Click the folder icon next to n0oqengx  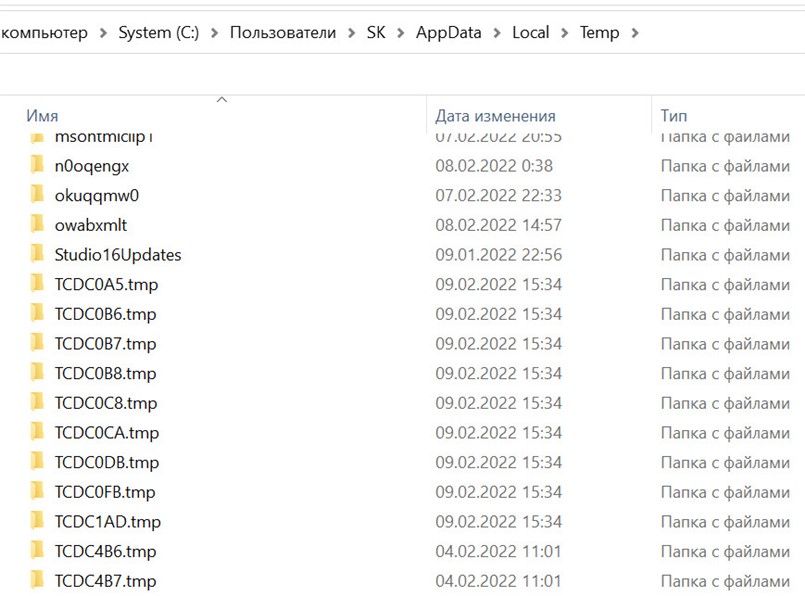coord(38,165)
